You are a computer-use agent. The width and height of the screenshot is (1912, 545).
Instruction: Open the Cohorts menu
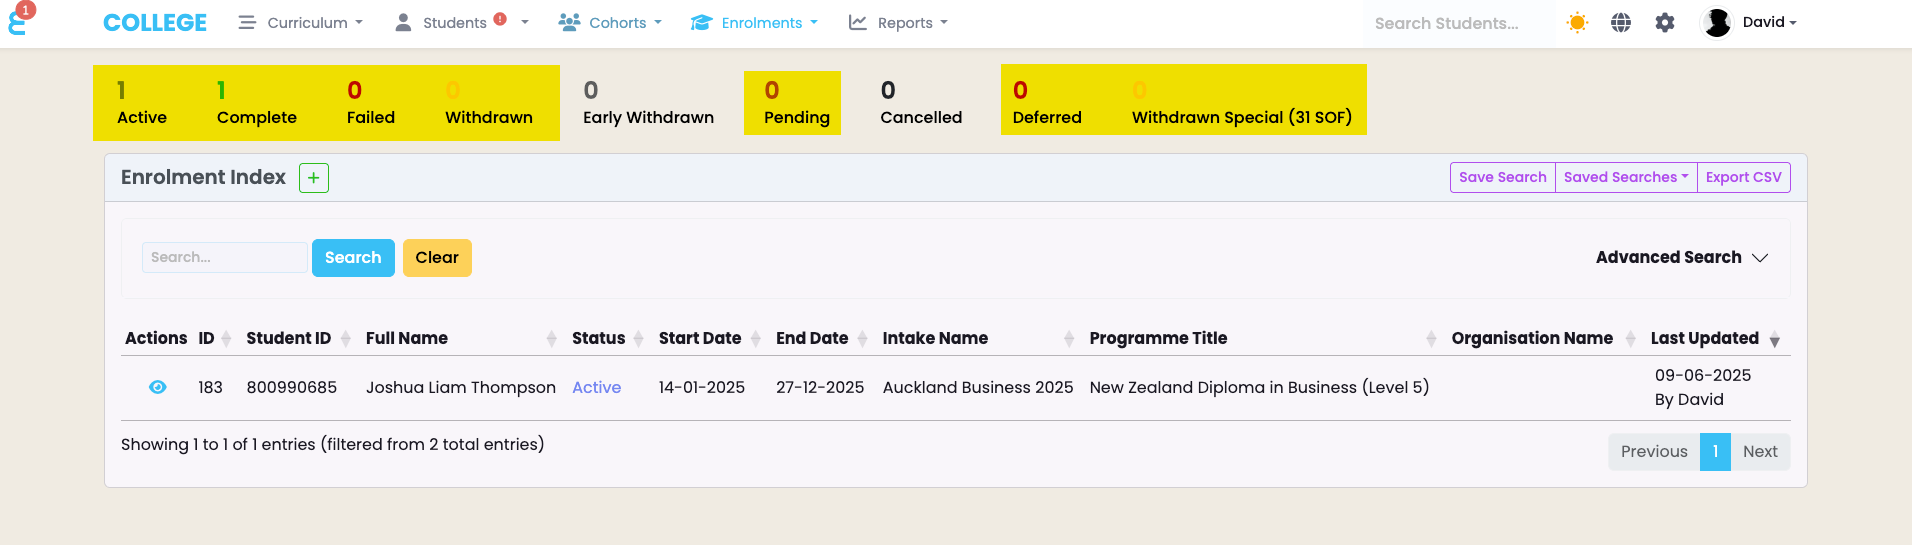tap(610, 23)
